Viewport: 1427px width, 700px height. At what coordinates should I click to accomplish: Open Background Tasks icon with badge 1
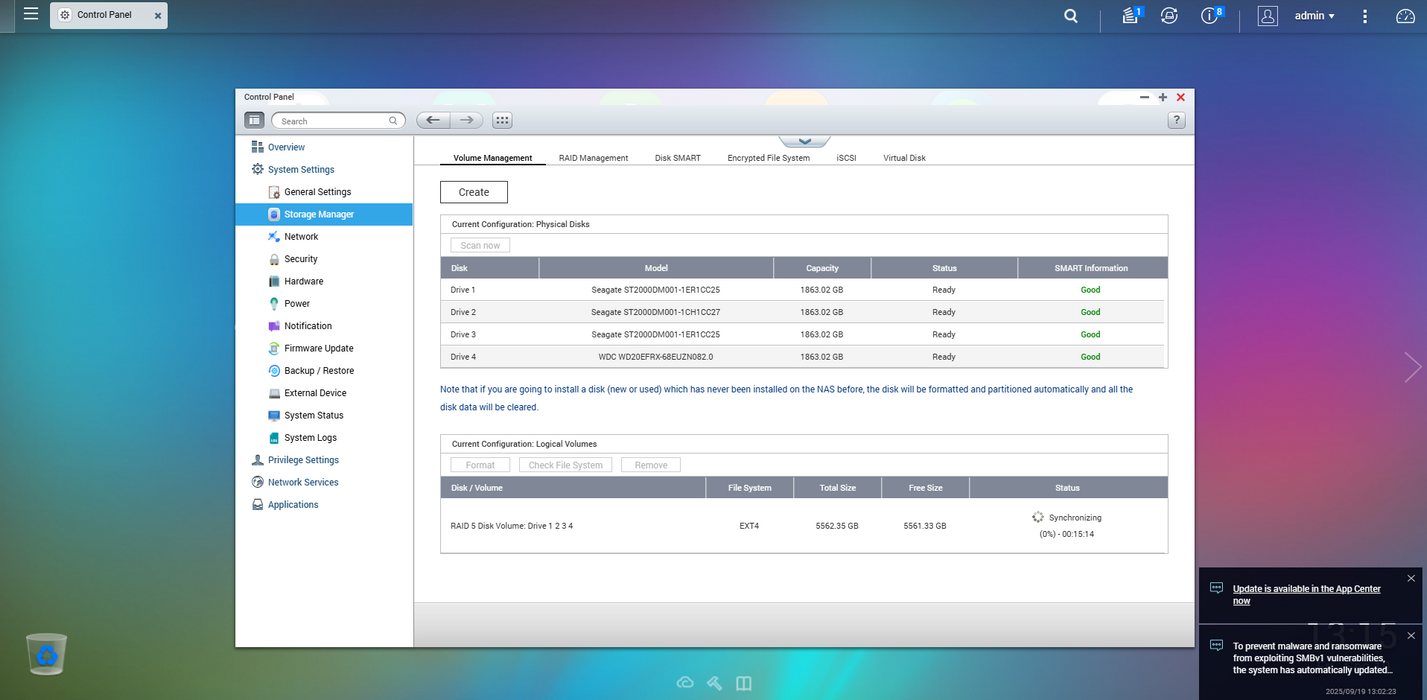[x=1131, y=15]
